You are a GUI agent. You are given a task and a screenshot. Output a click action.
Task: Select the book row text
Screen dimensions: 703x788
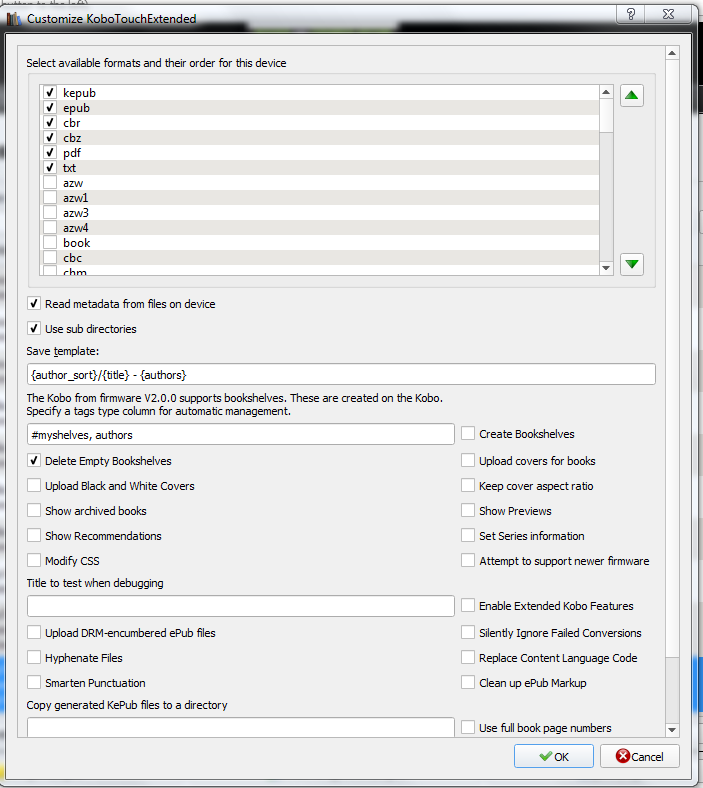point(76,243)
